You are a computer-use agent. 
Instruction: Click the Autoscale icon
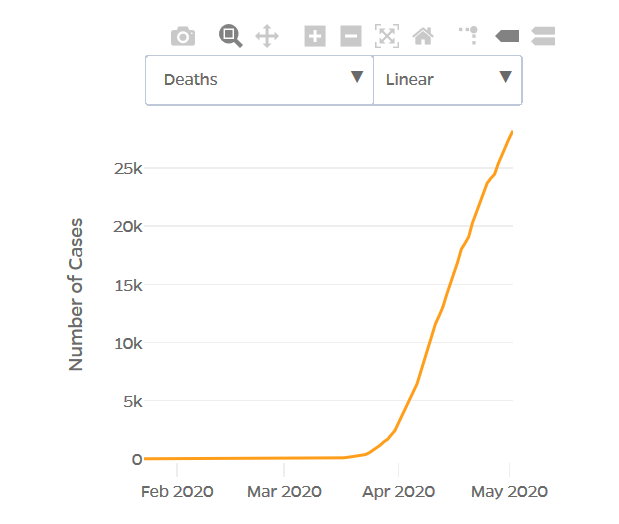pos(387,36)
